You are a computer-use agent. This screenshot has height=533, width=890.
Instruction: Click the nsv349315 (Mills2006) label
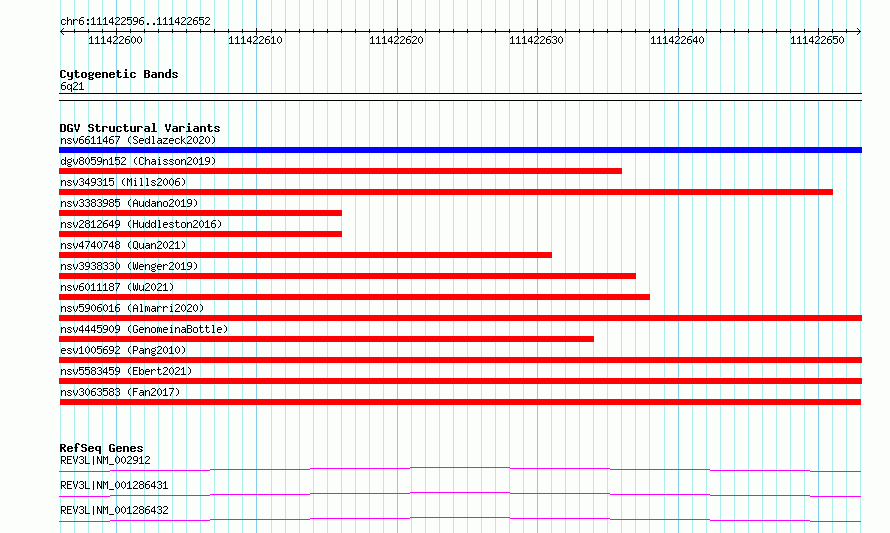pyautogui.click(x=123, y=182)
